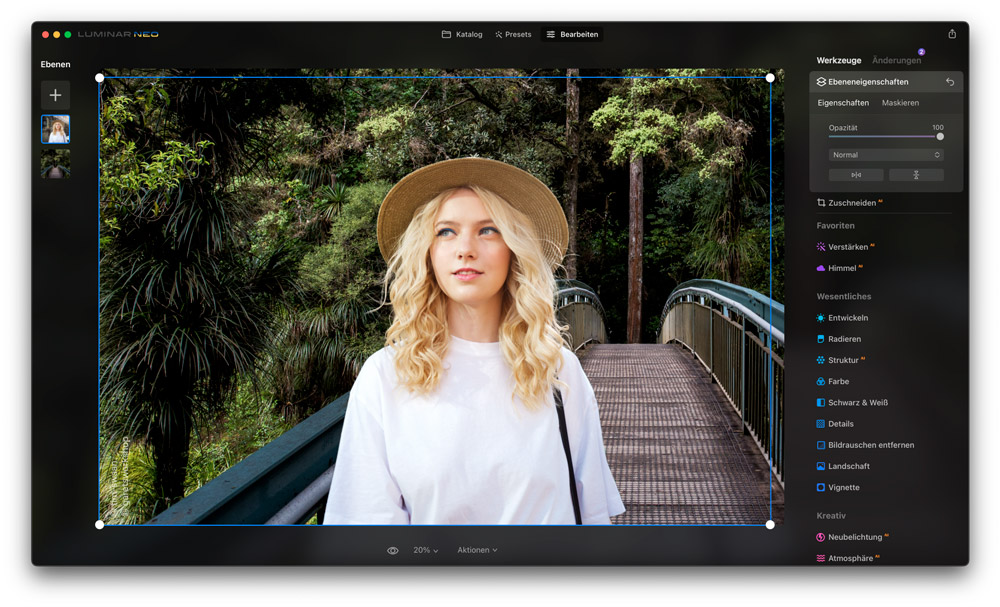The height and width of the screenshot is (607, 1000).
Task: Open the Farbe color tool
Action: tap(833, 381)
